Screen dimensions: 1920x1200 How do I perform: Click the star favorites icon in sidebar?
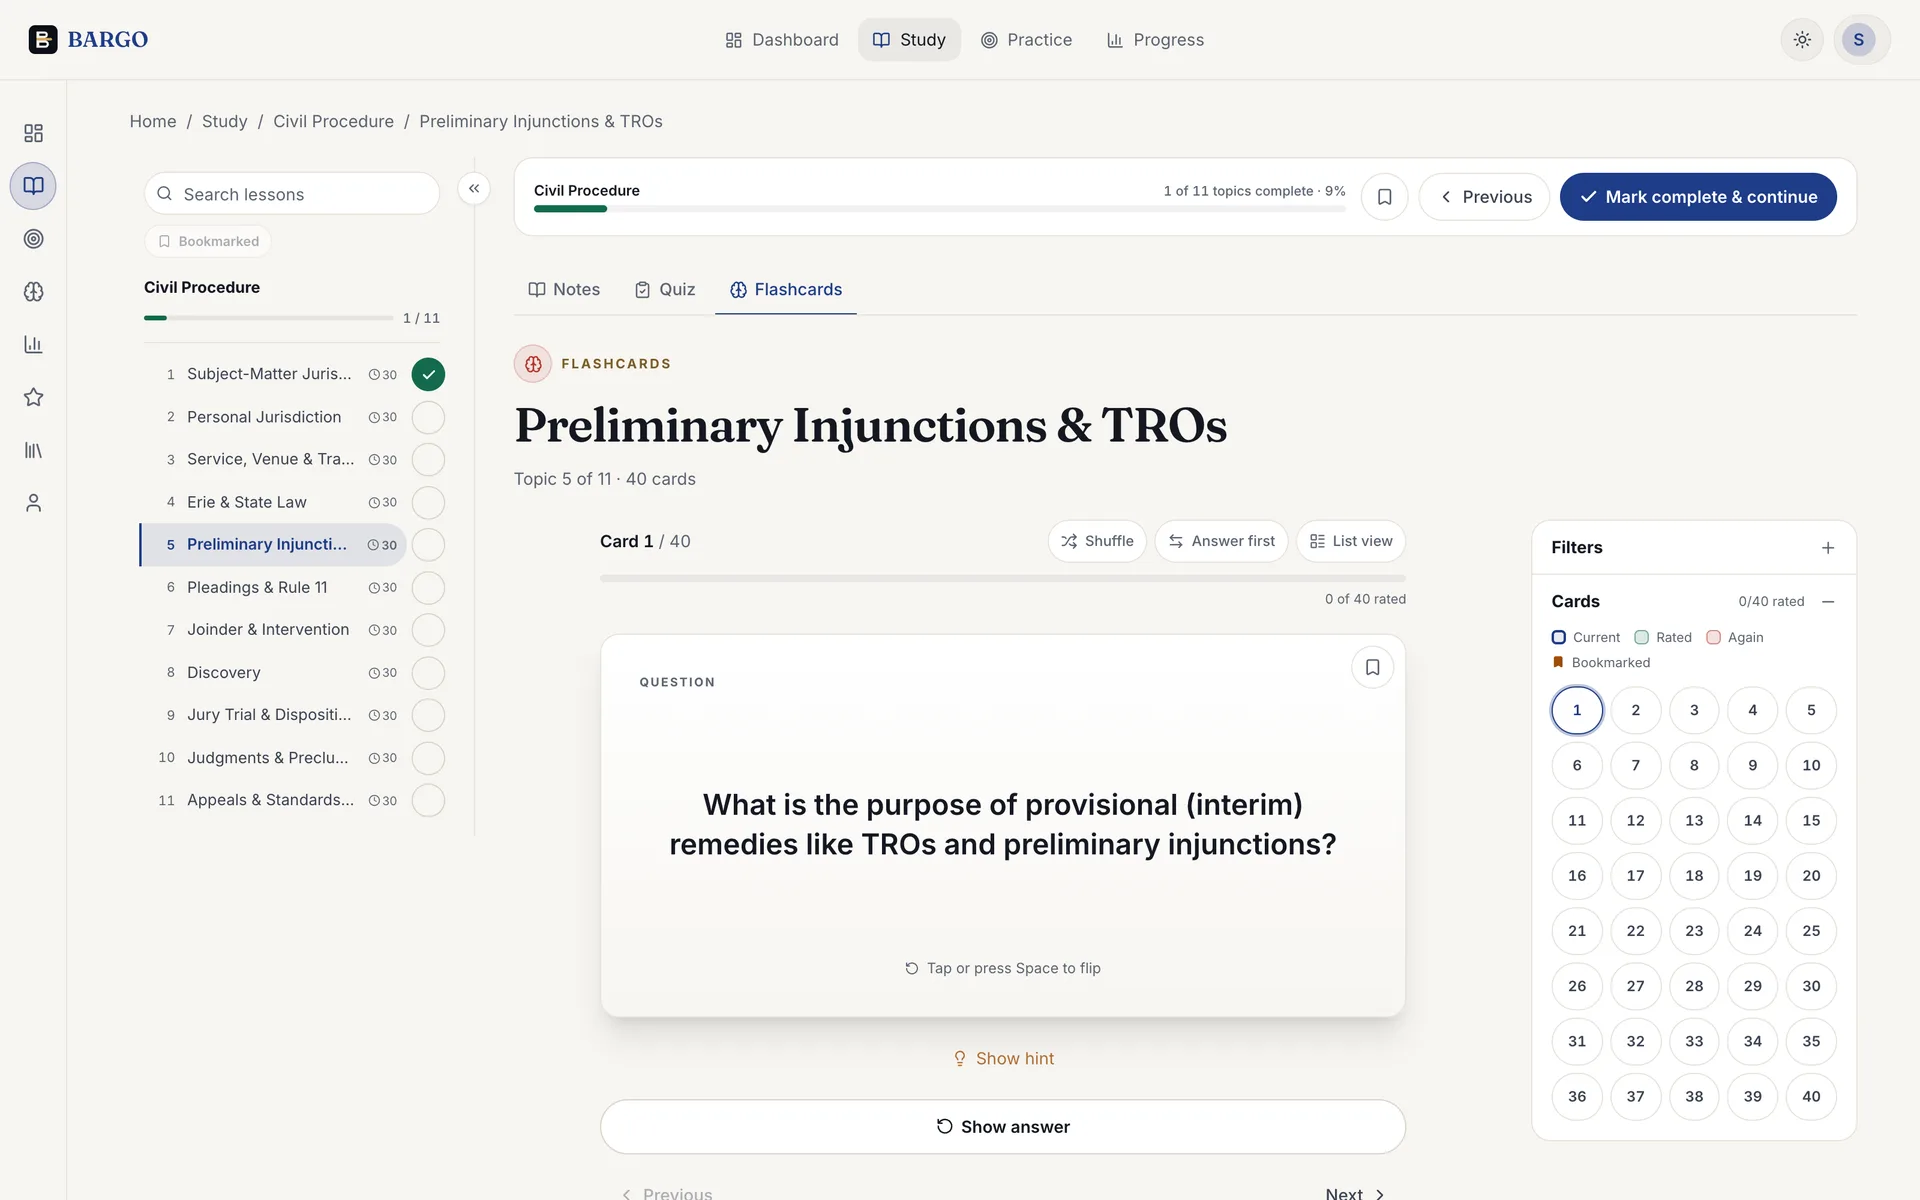point(33,397)
